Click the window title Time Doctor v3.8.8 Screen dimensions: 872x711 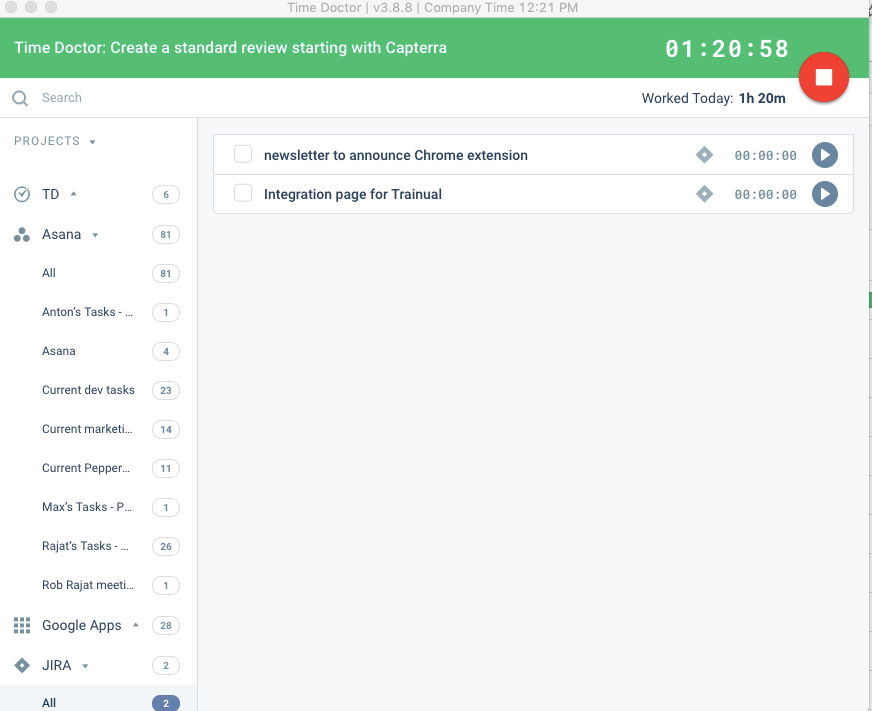tap(432, 8)
